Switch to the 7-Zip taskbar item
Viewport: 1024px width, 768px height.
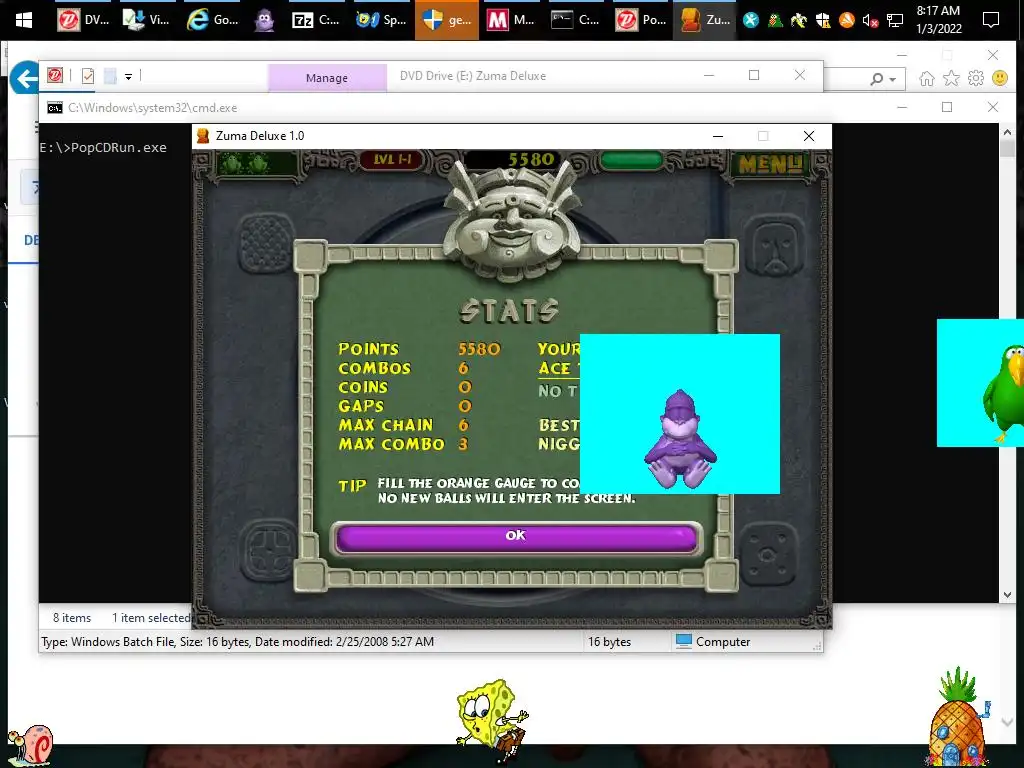[316, 20]
